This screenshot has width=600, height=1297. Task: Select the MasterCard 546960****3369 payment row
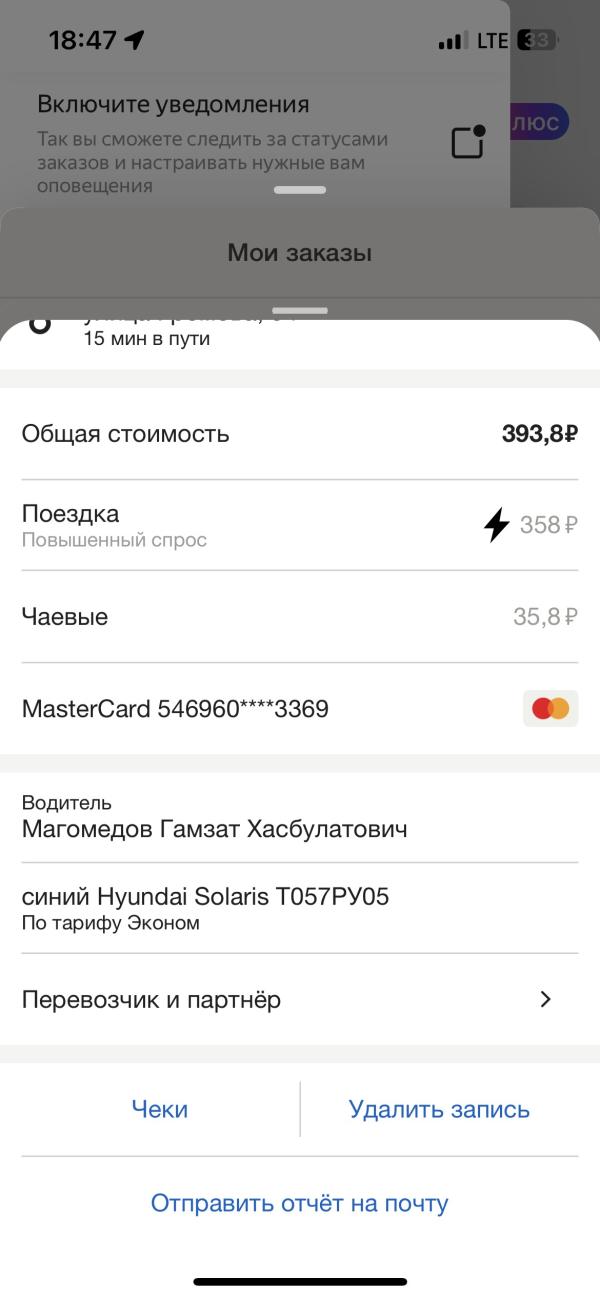pyautogui.click(x=300, y=709)
